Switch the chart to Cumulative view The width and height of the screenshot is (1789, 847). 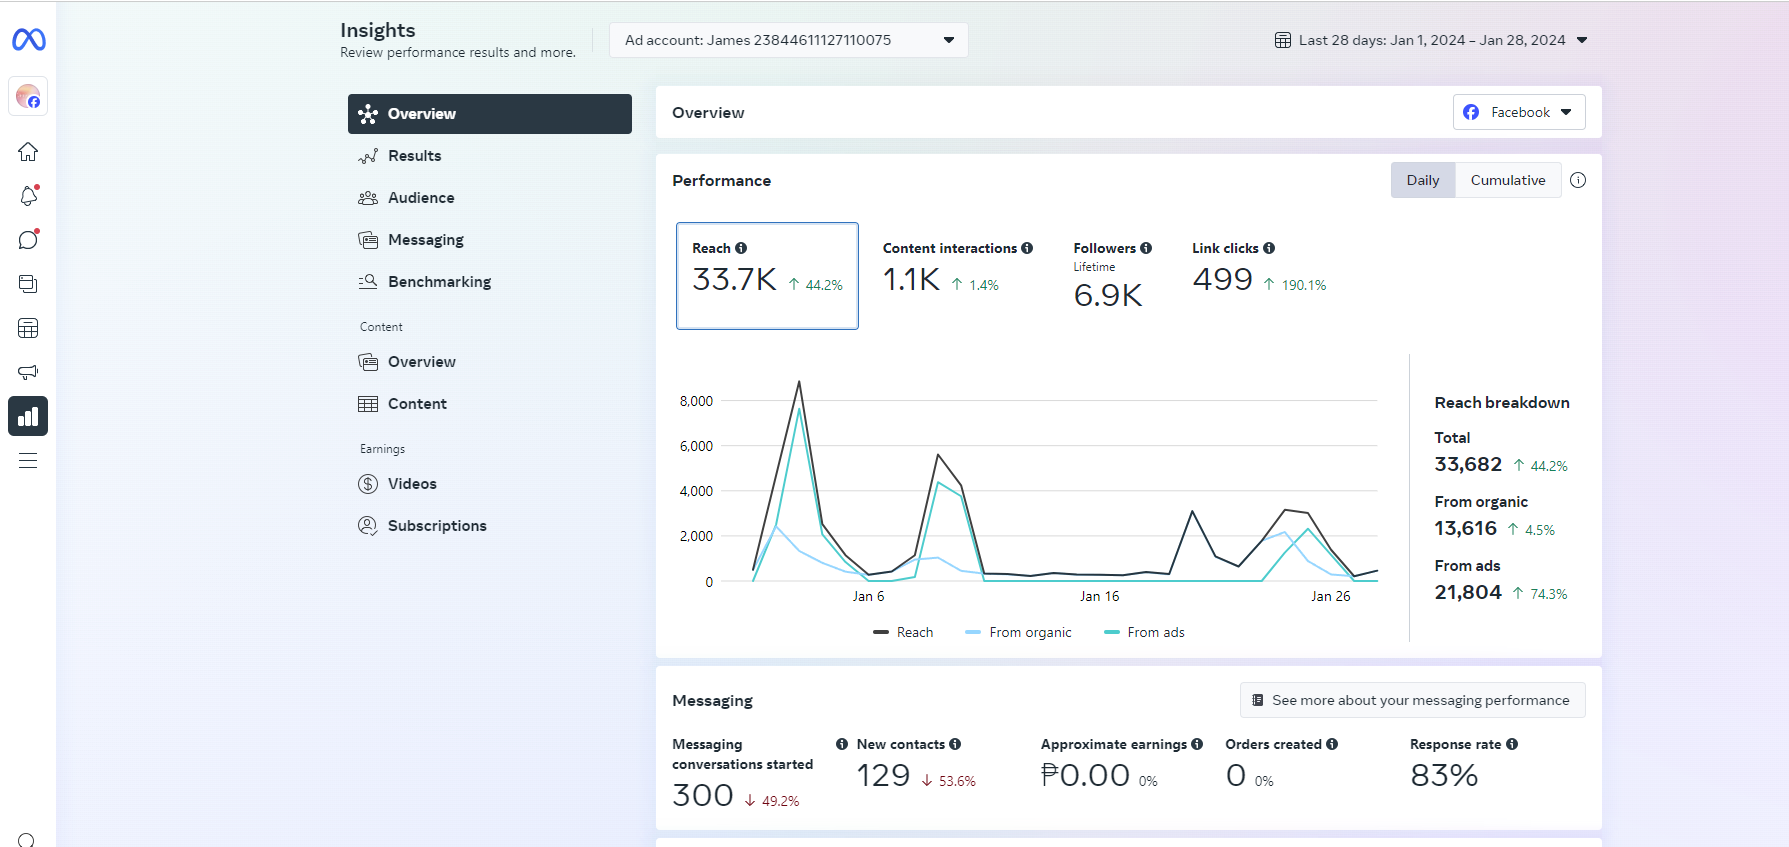pos(1507,180)
